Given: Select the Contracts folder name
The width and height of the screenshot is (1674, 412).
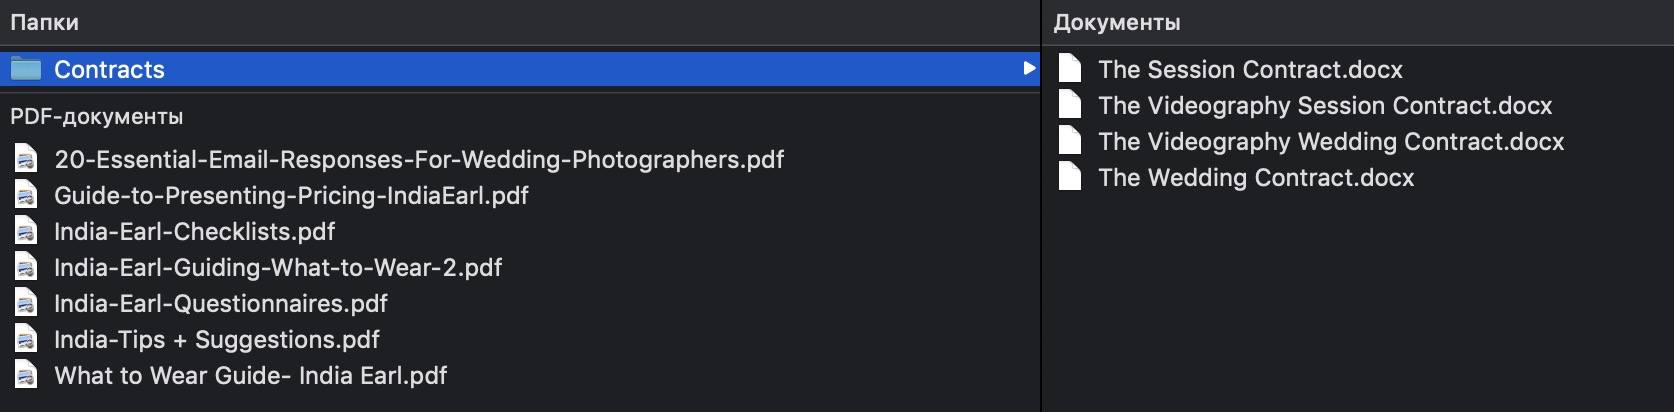Looking at the screenshot, I should tap(109, 69).
